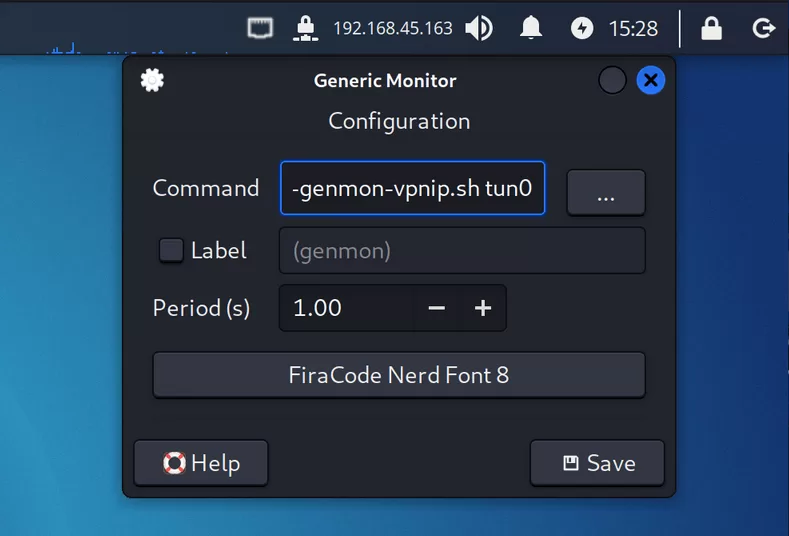Click the Period value field showing 1.00
Image resolution: width=789 pixels, height=536 pixels.
click(x=346, y=308)
